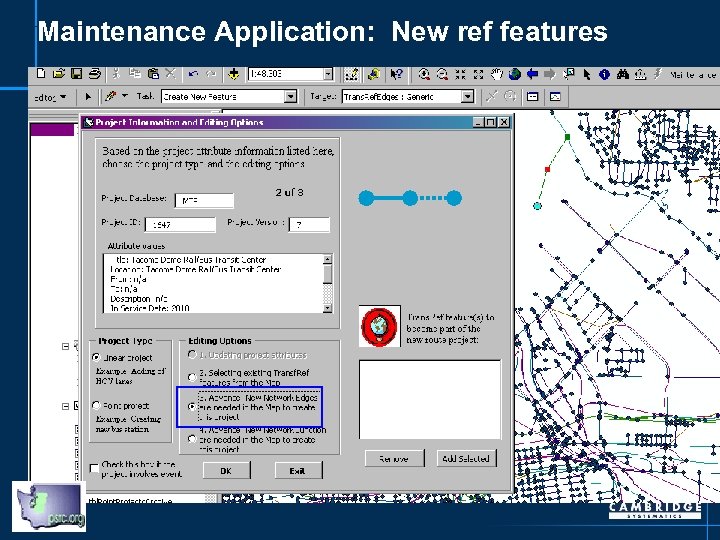Select the Select Elements arrow tool
The image size is (720, 540).
587,74
